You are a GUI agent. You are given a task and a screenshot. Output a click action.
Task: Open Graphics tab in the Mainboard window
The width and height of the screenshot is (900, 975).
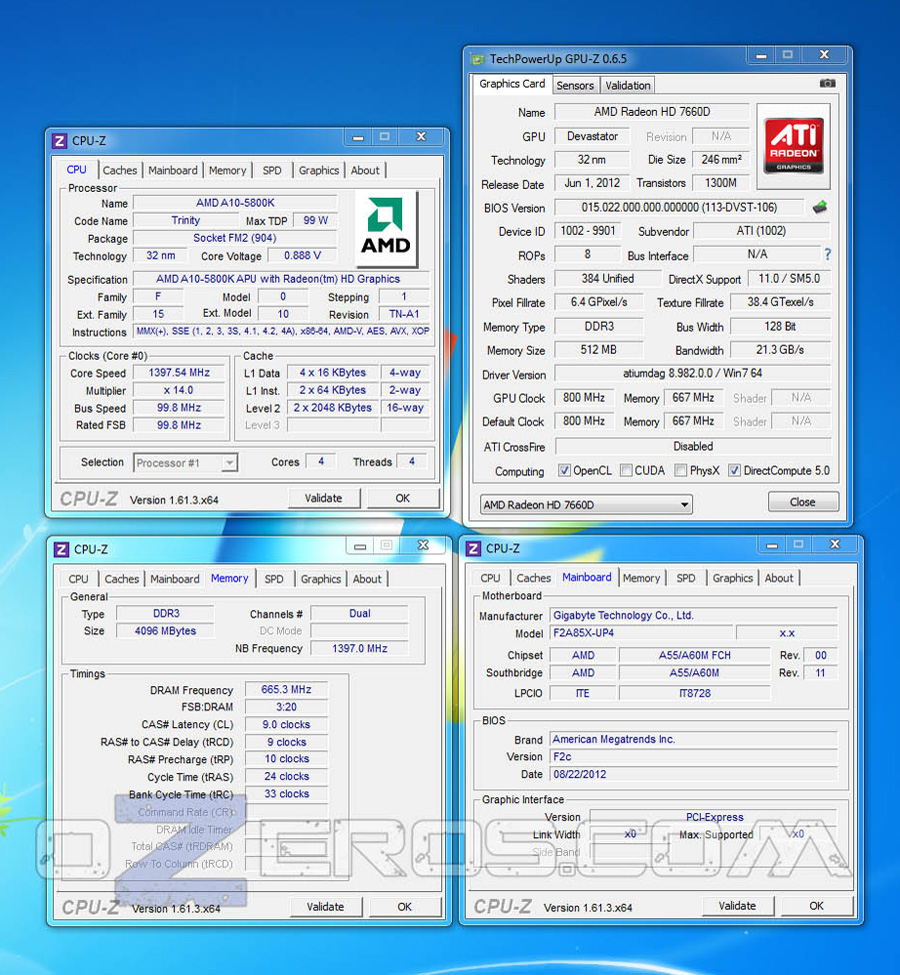coord(733,578)
